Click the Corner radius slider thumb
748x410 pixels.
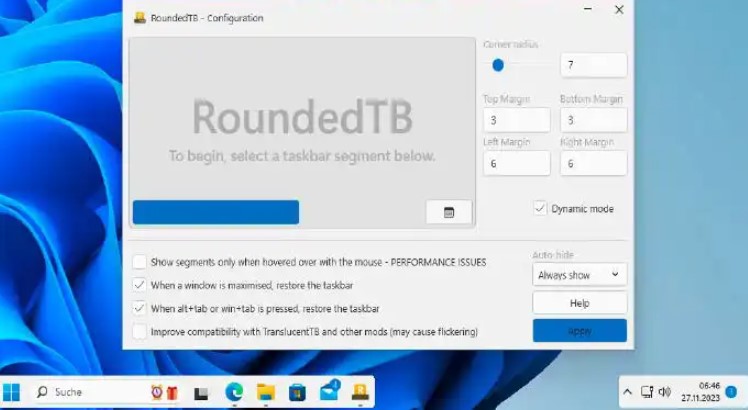[x=498, y=65]
